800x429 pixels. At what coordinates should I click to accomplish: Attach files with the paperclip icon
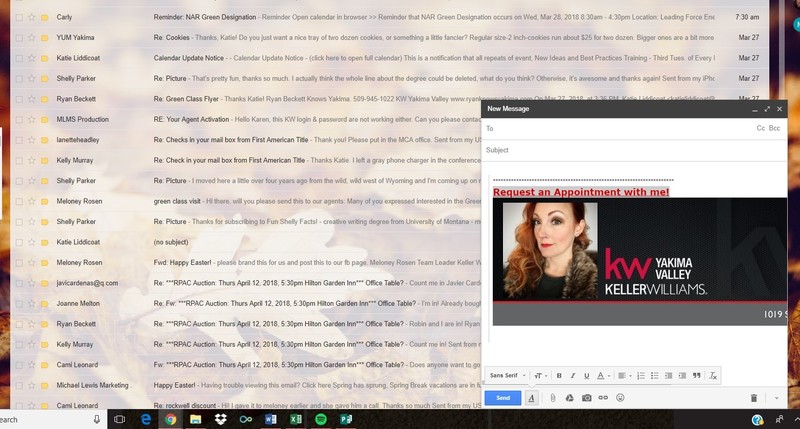553,398
